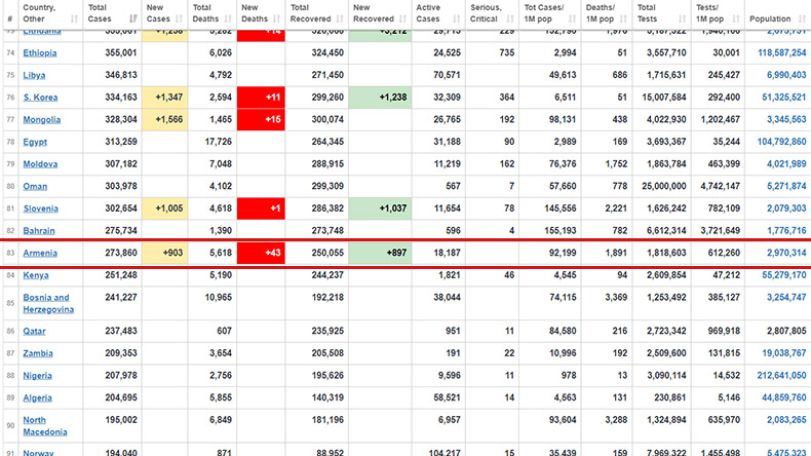
Task: Select Ethiopia serious critical 735
Action: [x=507, y=53]
